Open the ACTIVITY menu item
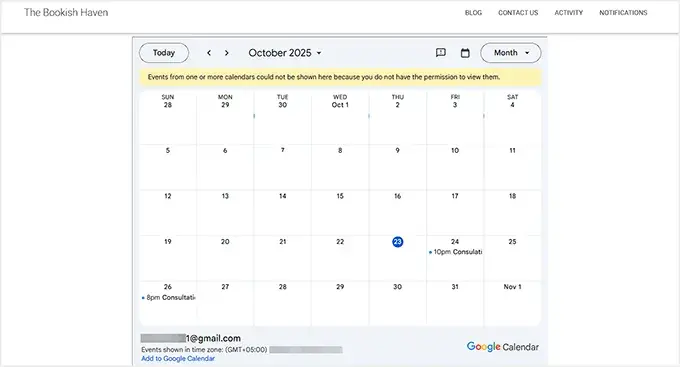The width and height of the screenshot is (680, 367). point(569,13)
